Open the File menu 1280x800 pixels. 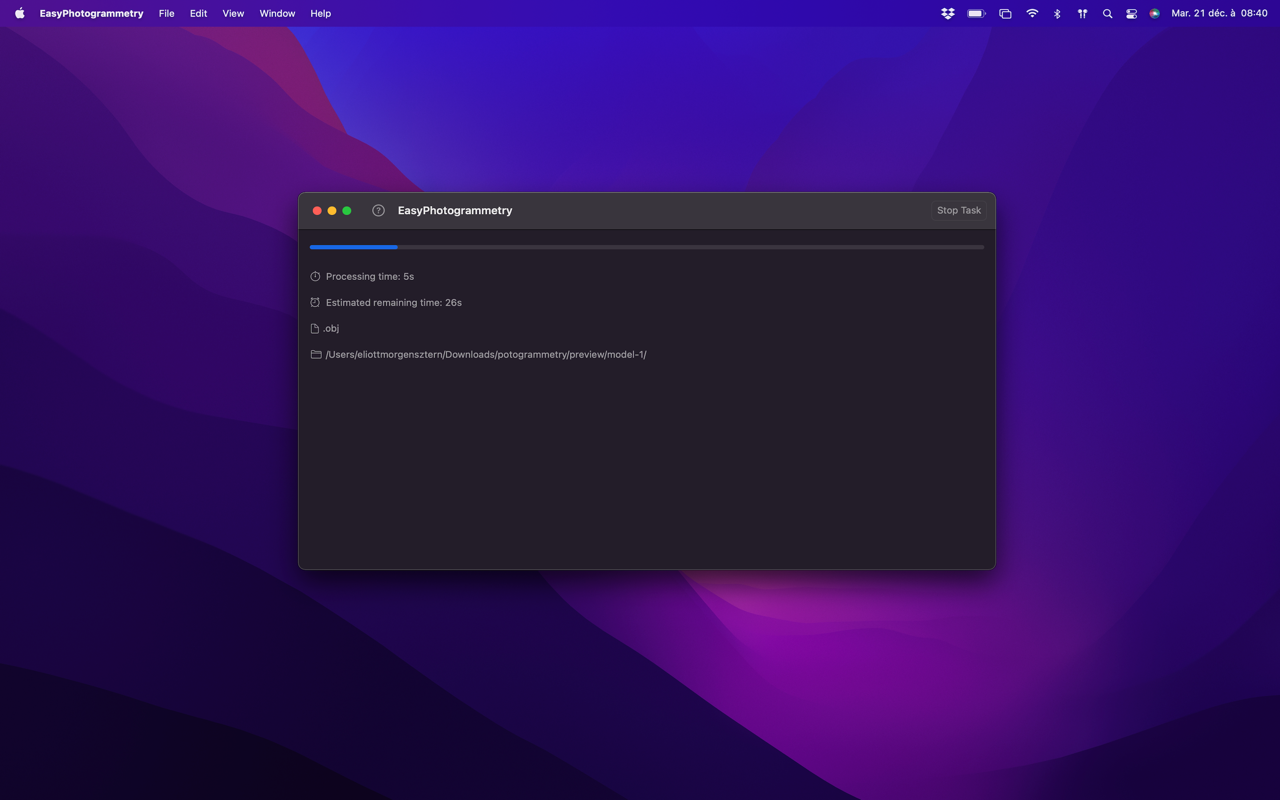tap(166, 14)
